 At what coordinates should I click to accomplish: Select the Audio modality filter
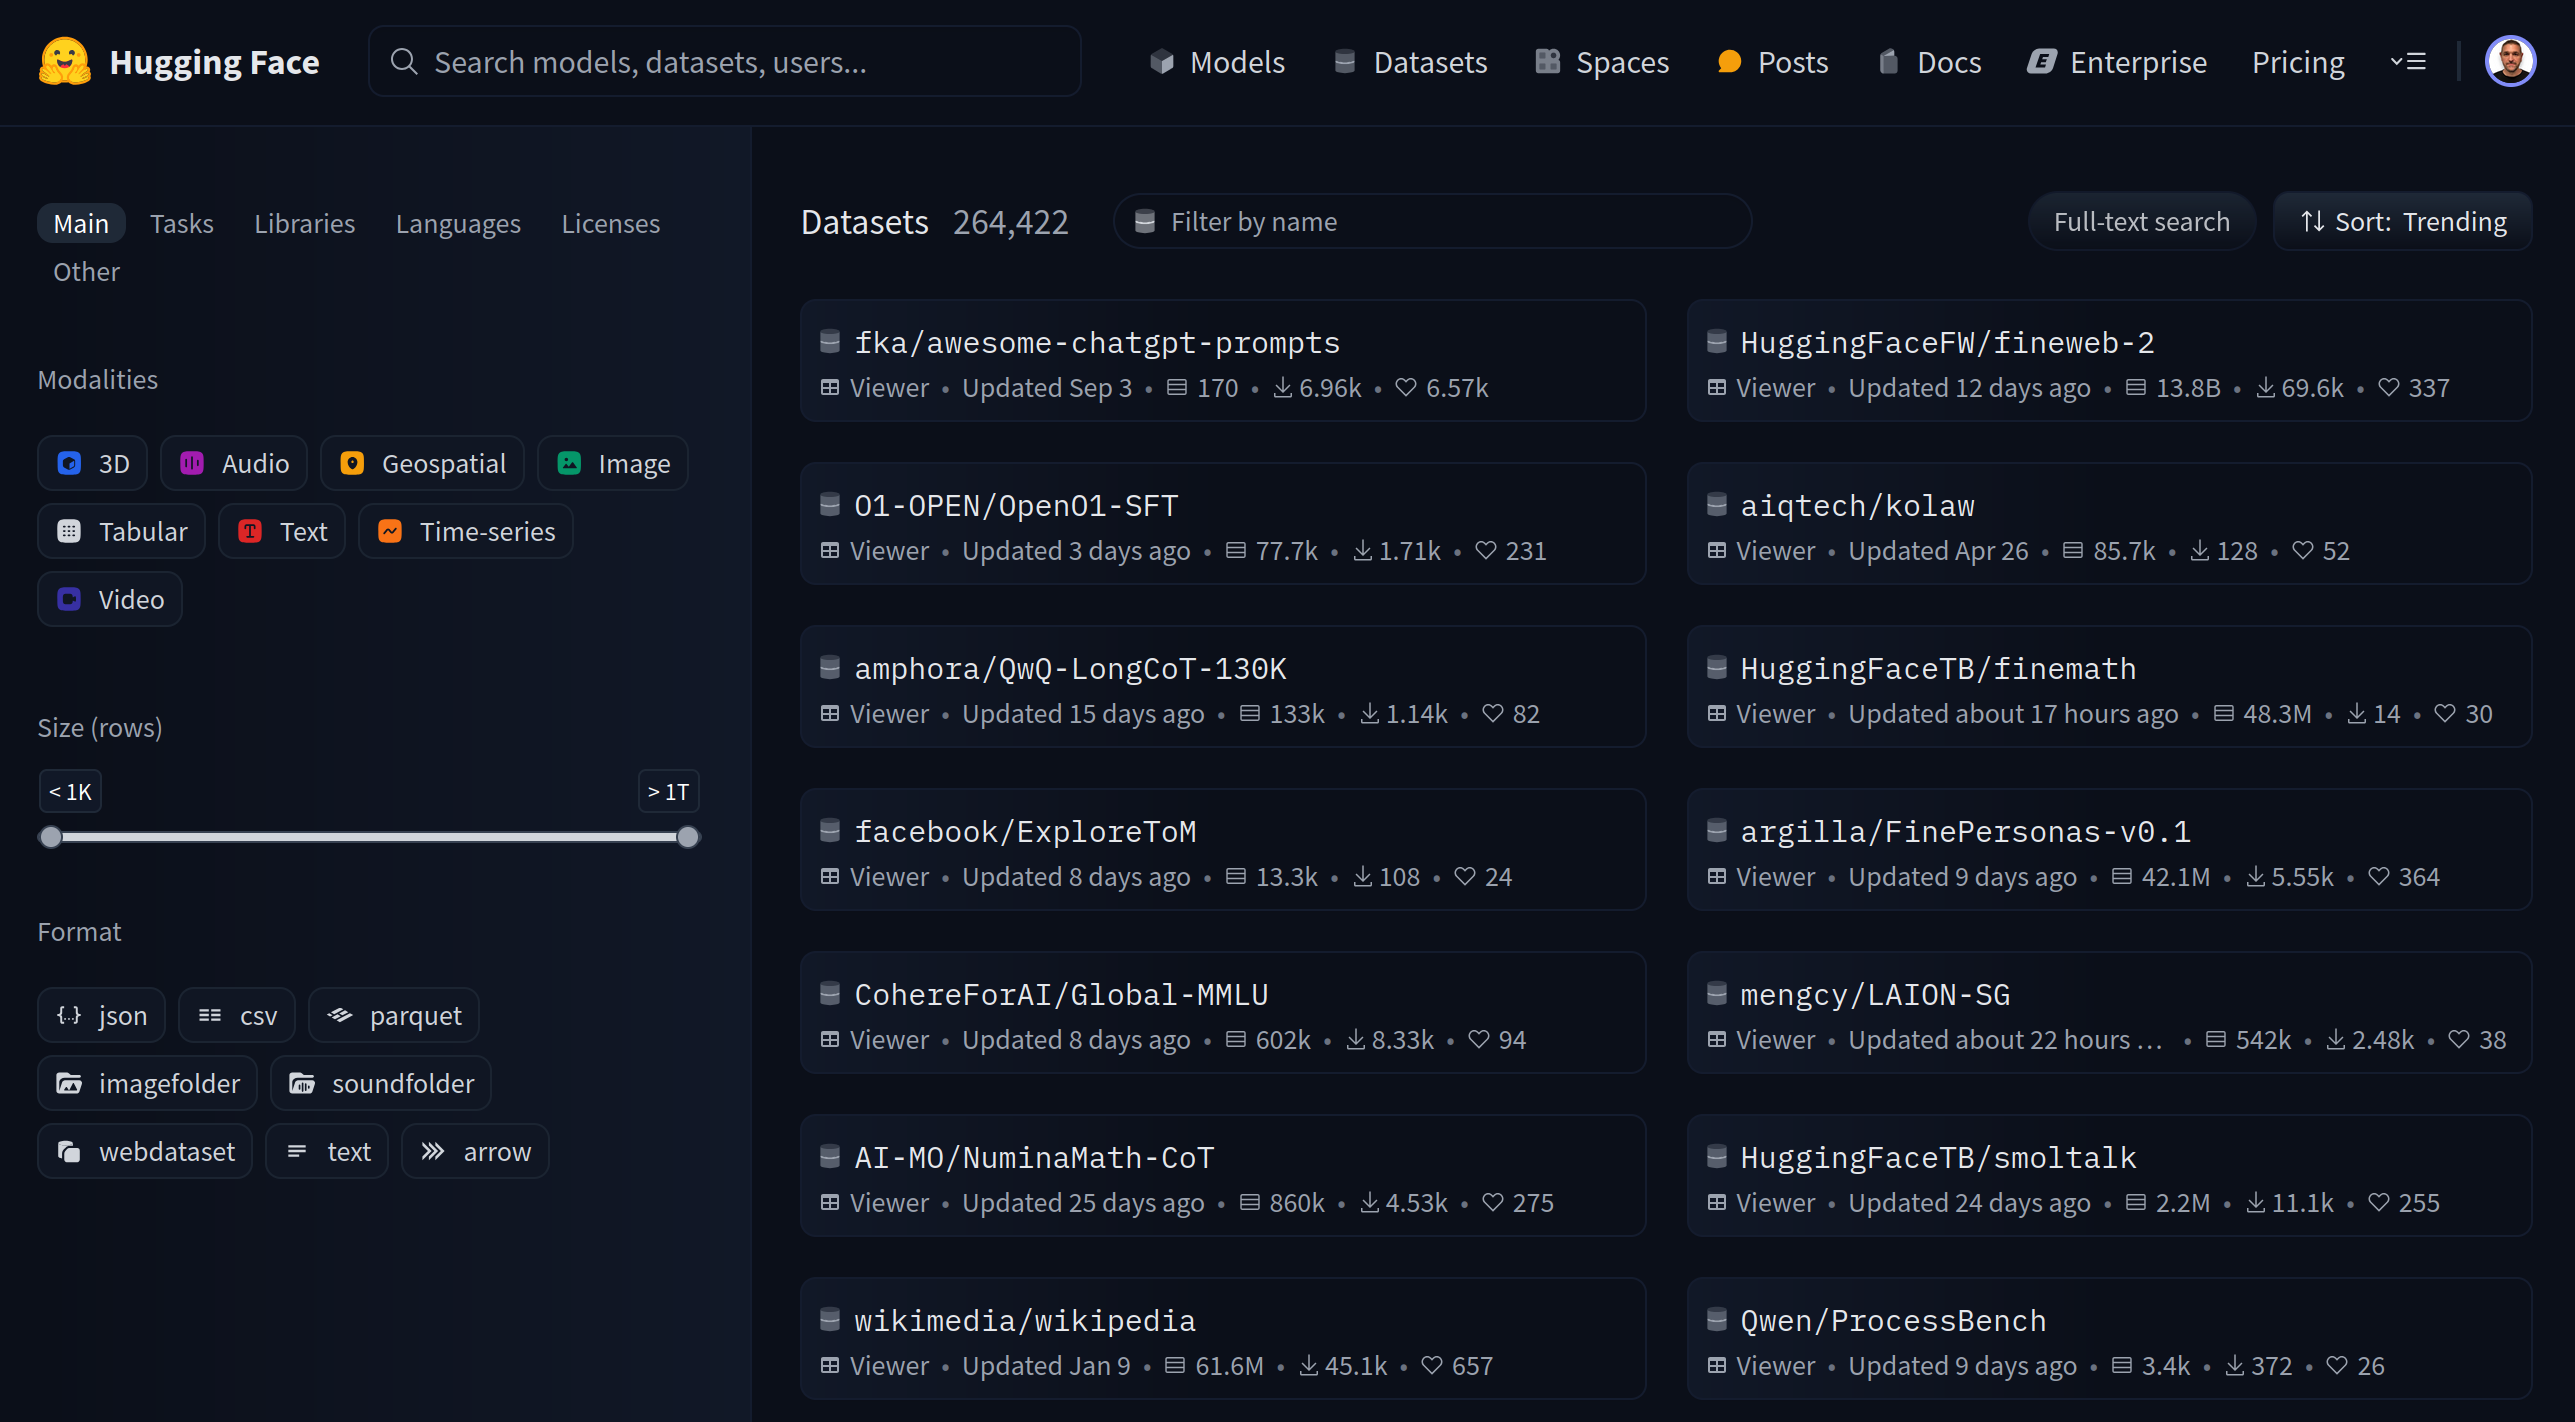233,463
